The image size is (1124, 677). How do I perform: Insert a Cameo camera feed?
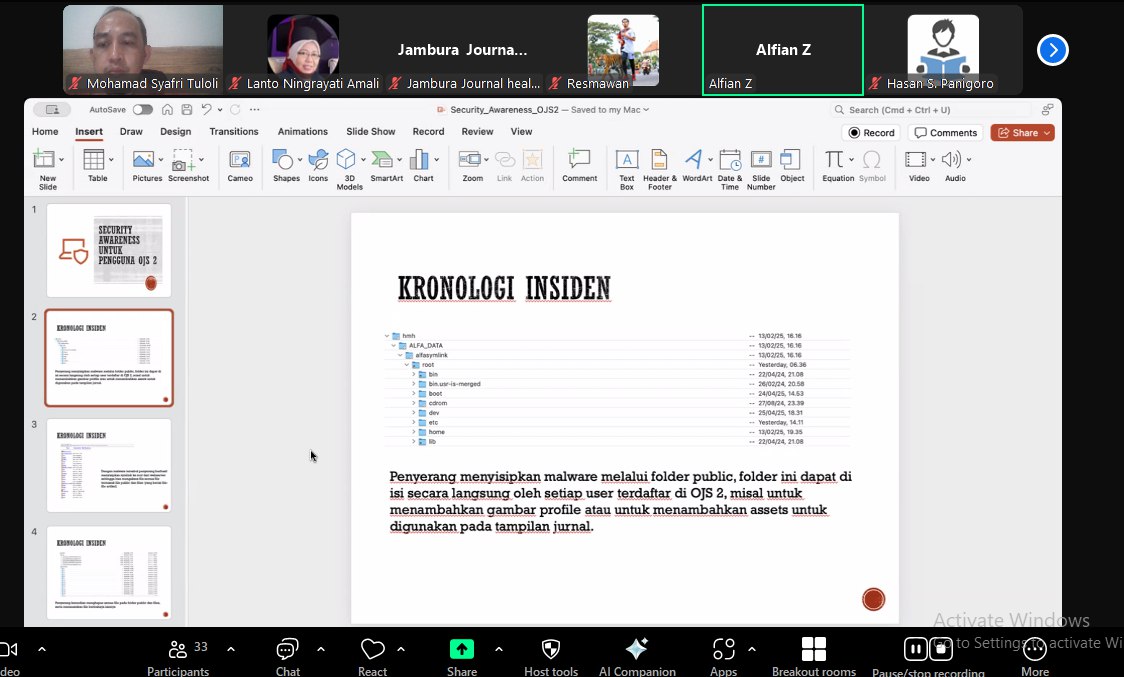click(239, 166)
